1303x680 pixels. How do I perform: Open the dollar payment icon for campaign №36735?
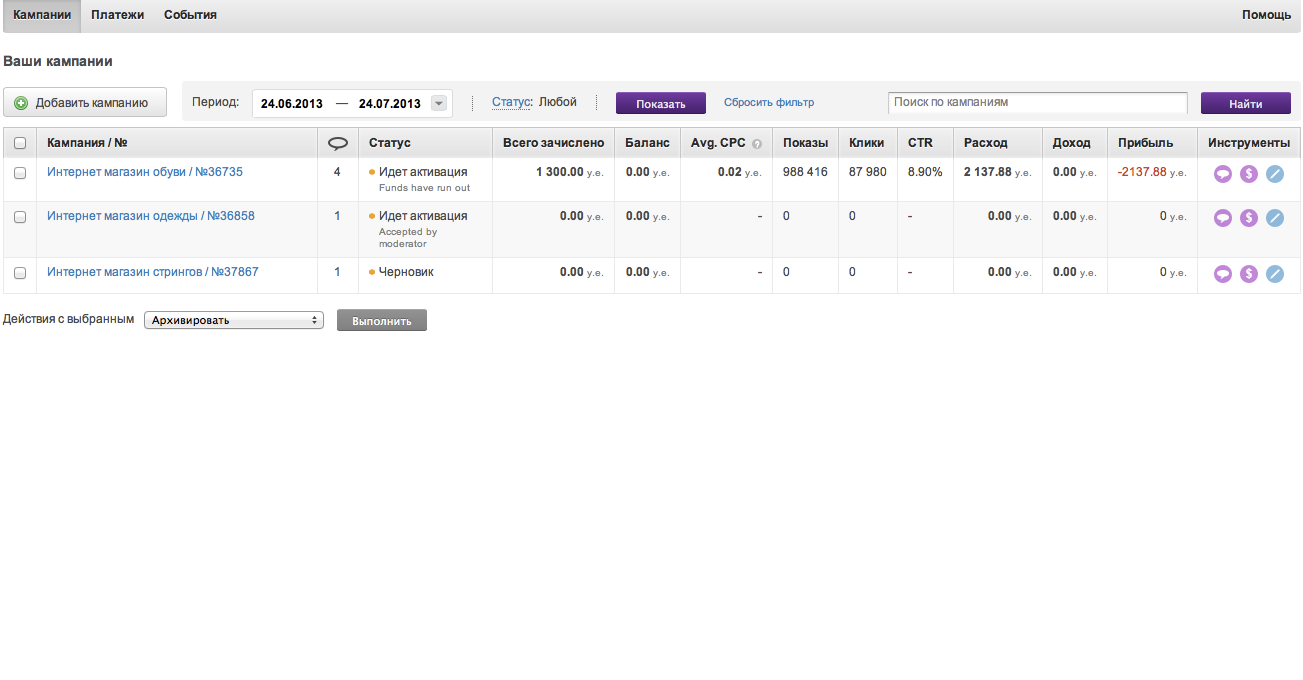pos(1249,174)
